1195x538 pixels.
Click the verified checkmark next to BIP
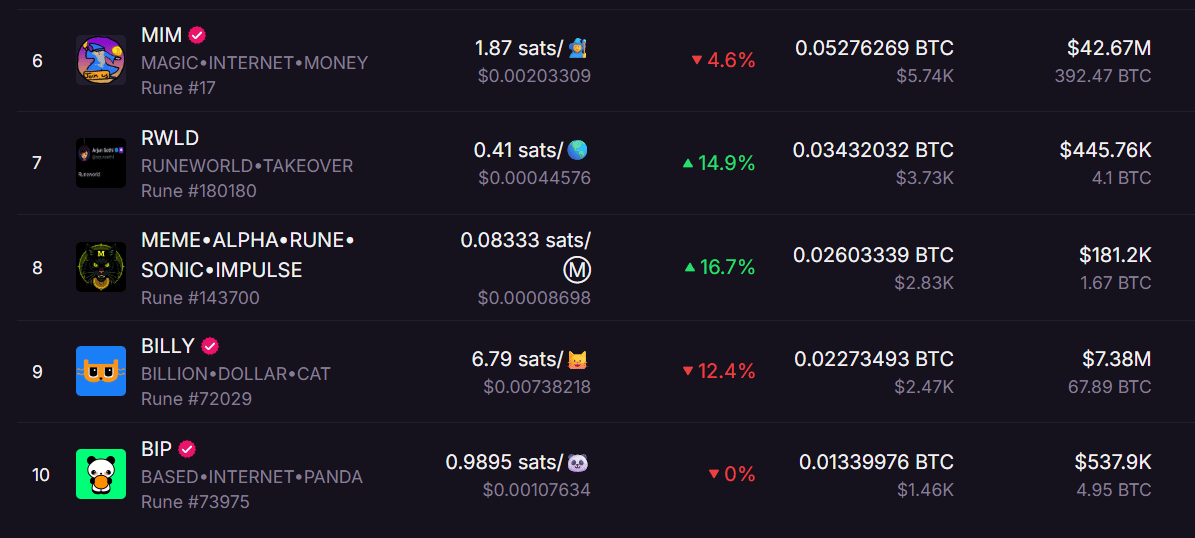[187, 449]
